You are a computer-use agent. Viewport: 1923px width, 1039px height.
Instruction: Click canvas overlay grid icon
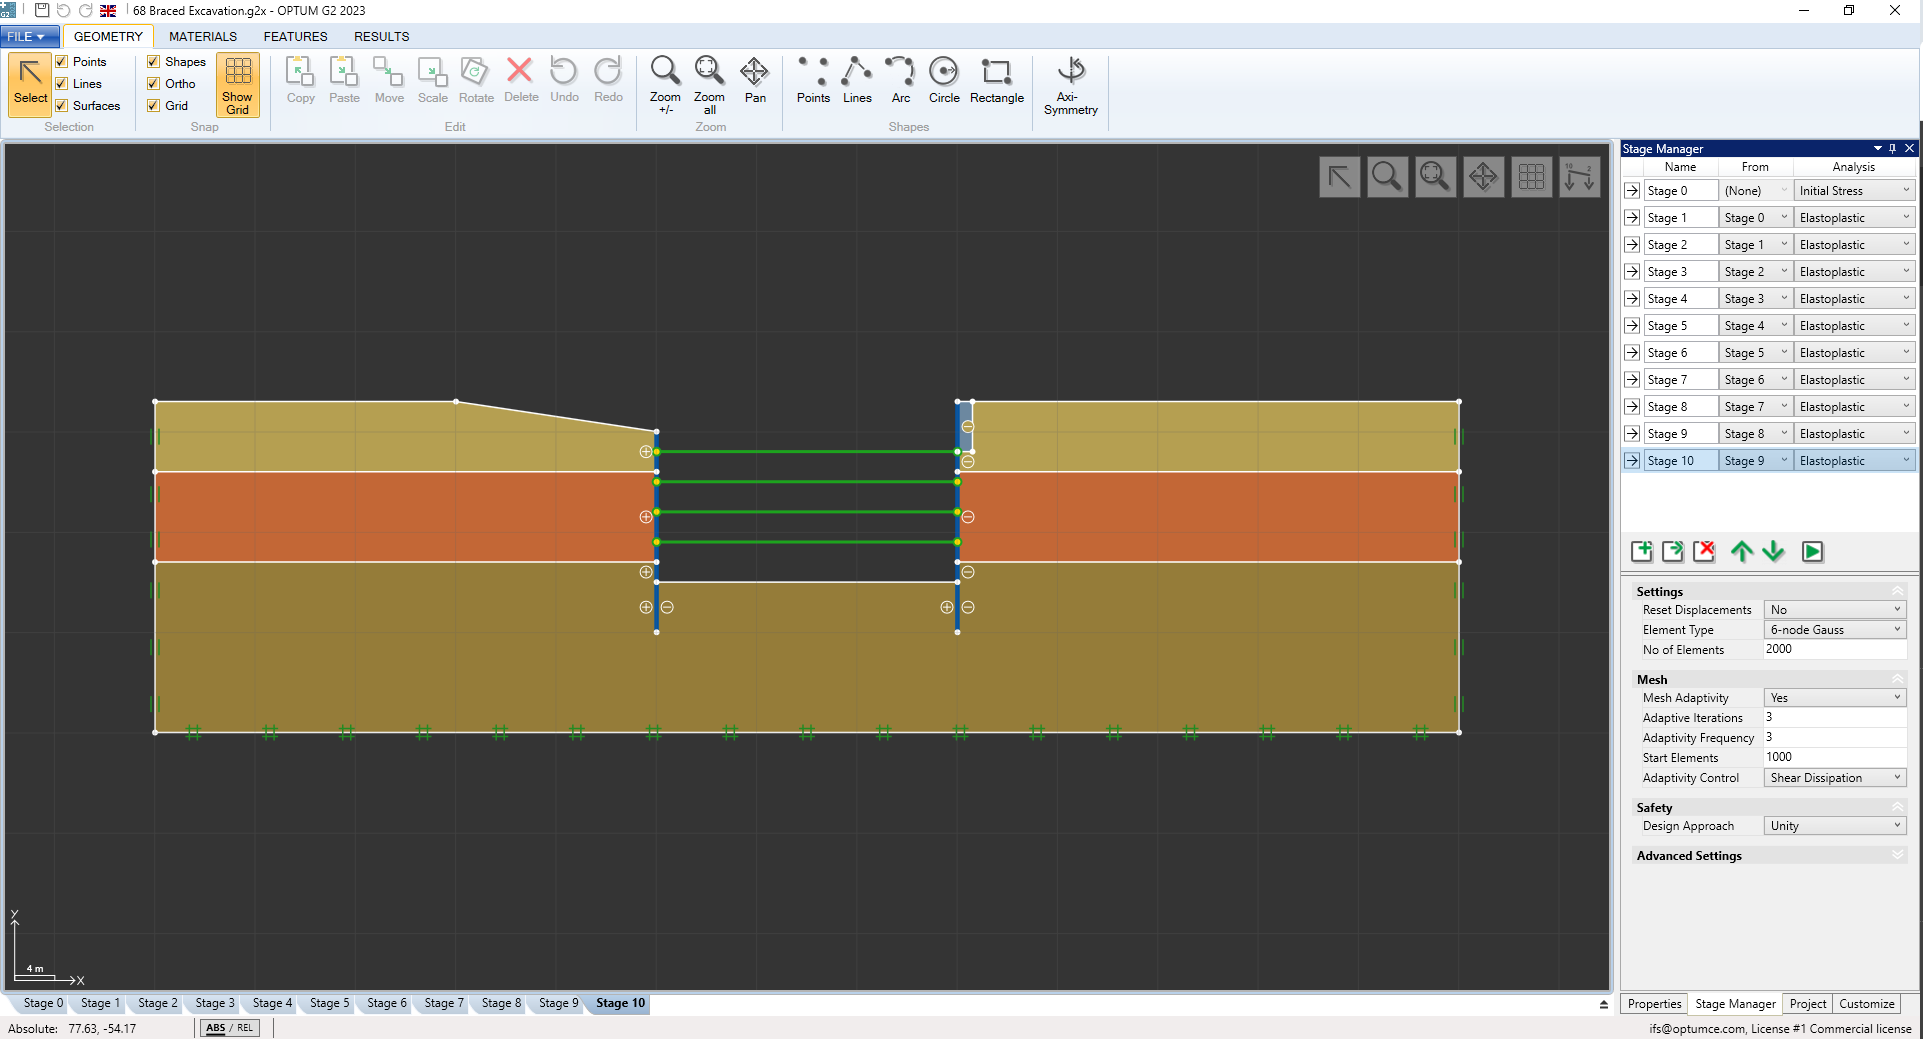[x=1531, y=177]
